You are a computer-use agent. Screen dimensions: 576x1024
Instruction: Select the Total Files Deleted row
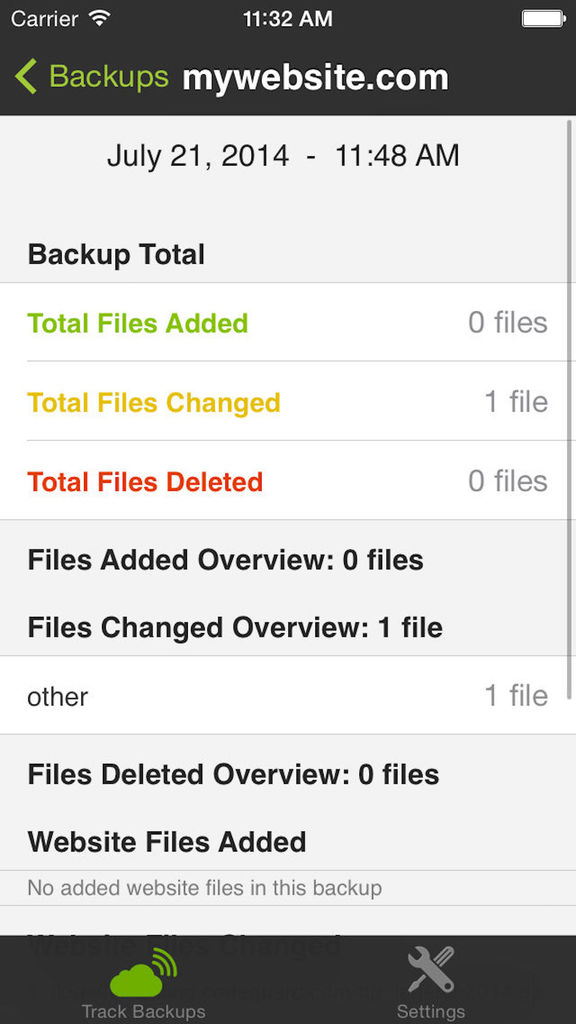pyautogui.click(x=288, y=481)
